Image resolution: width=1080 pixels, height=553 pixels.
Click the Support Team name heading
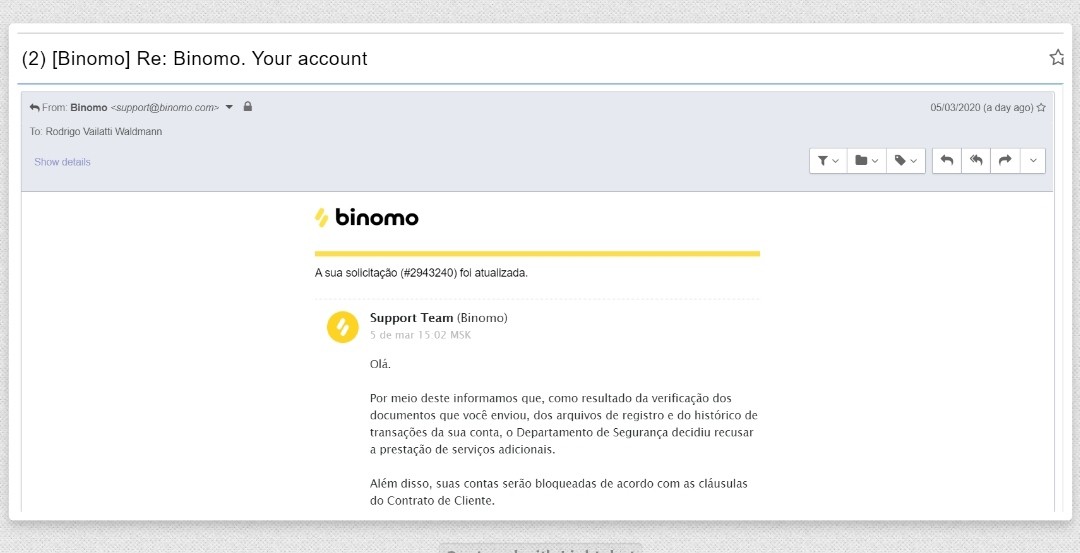pos(411,317)
